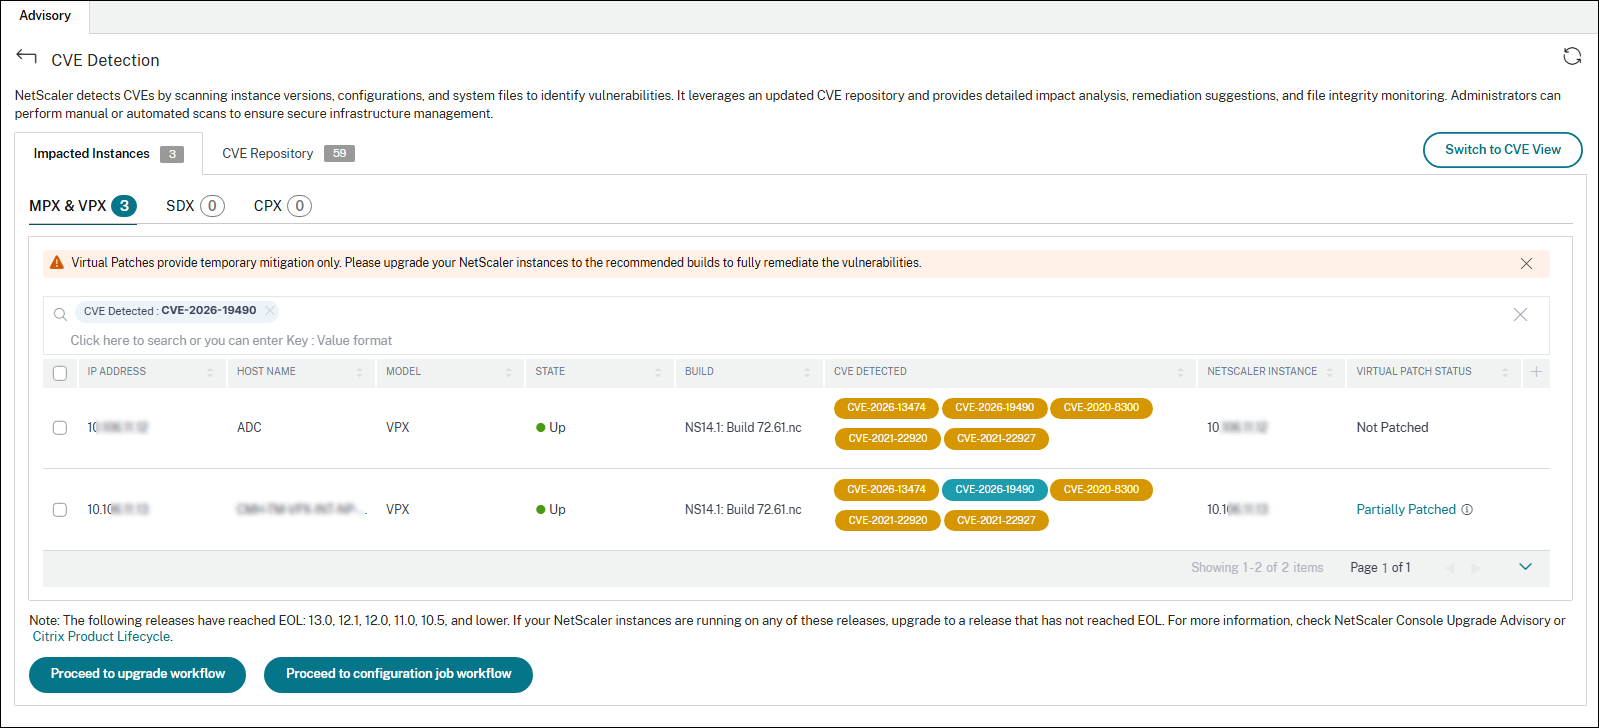Image resolution: width=1599 pixels, height=728 pixels.
Task: Open the Partially Patched status link
Action: coord(1406,509)
